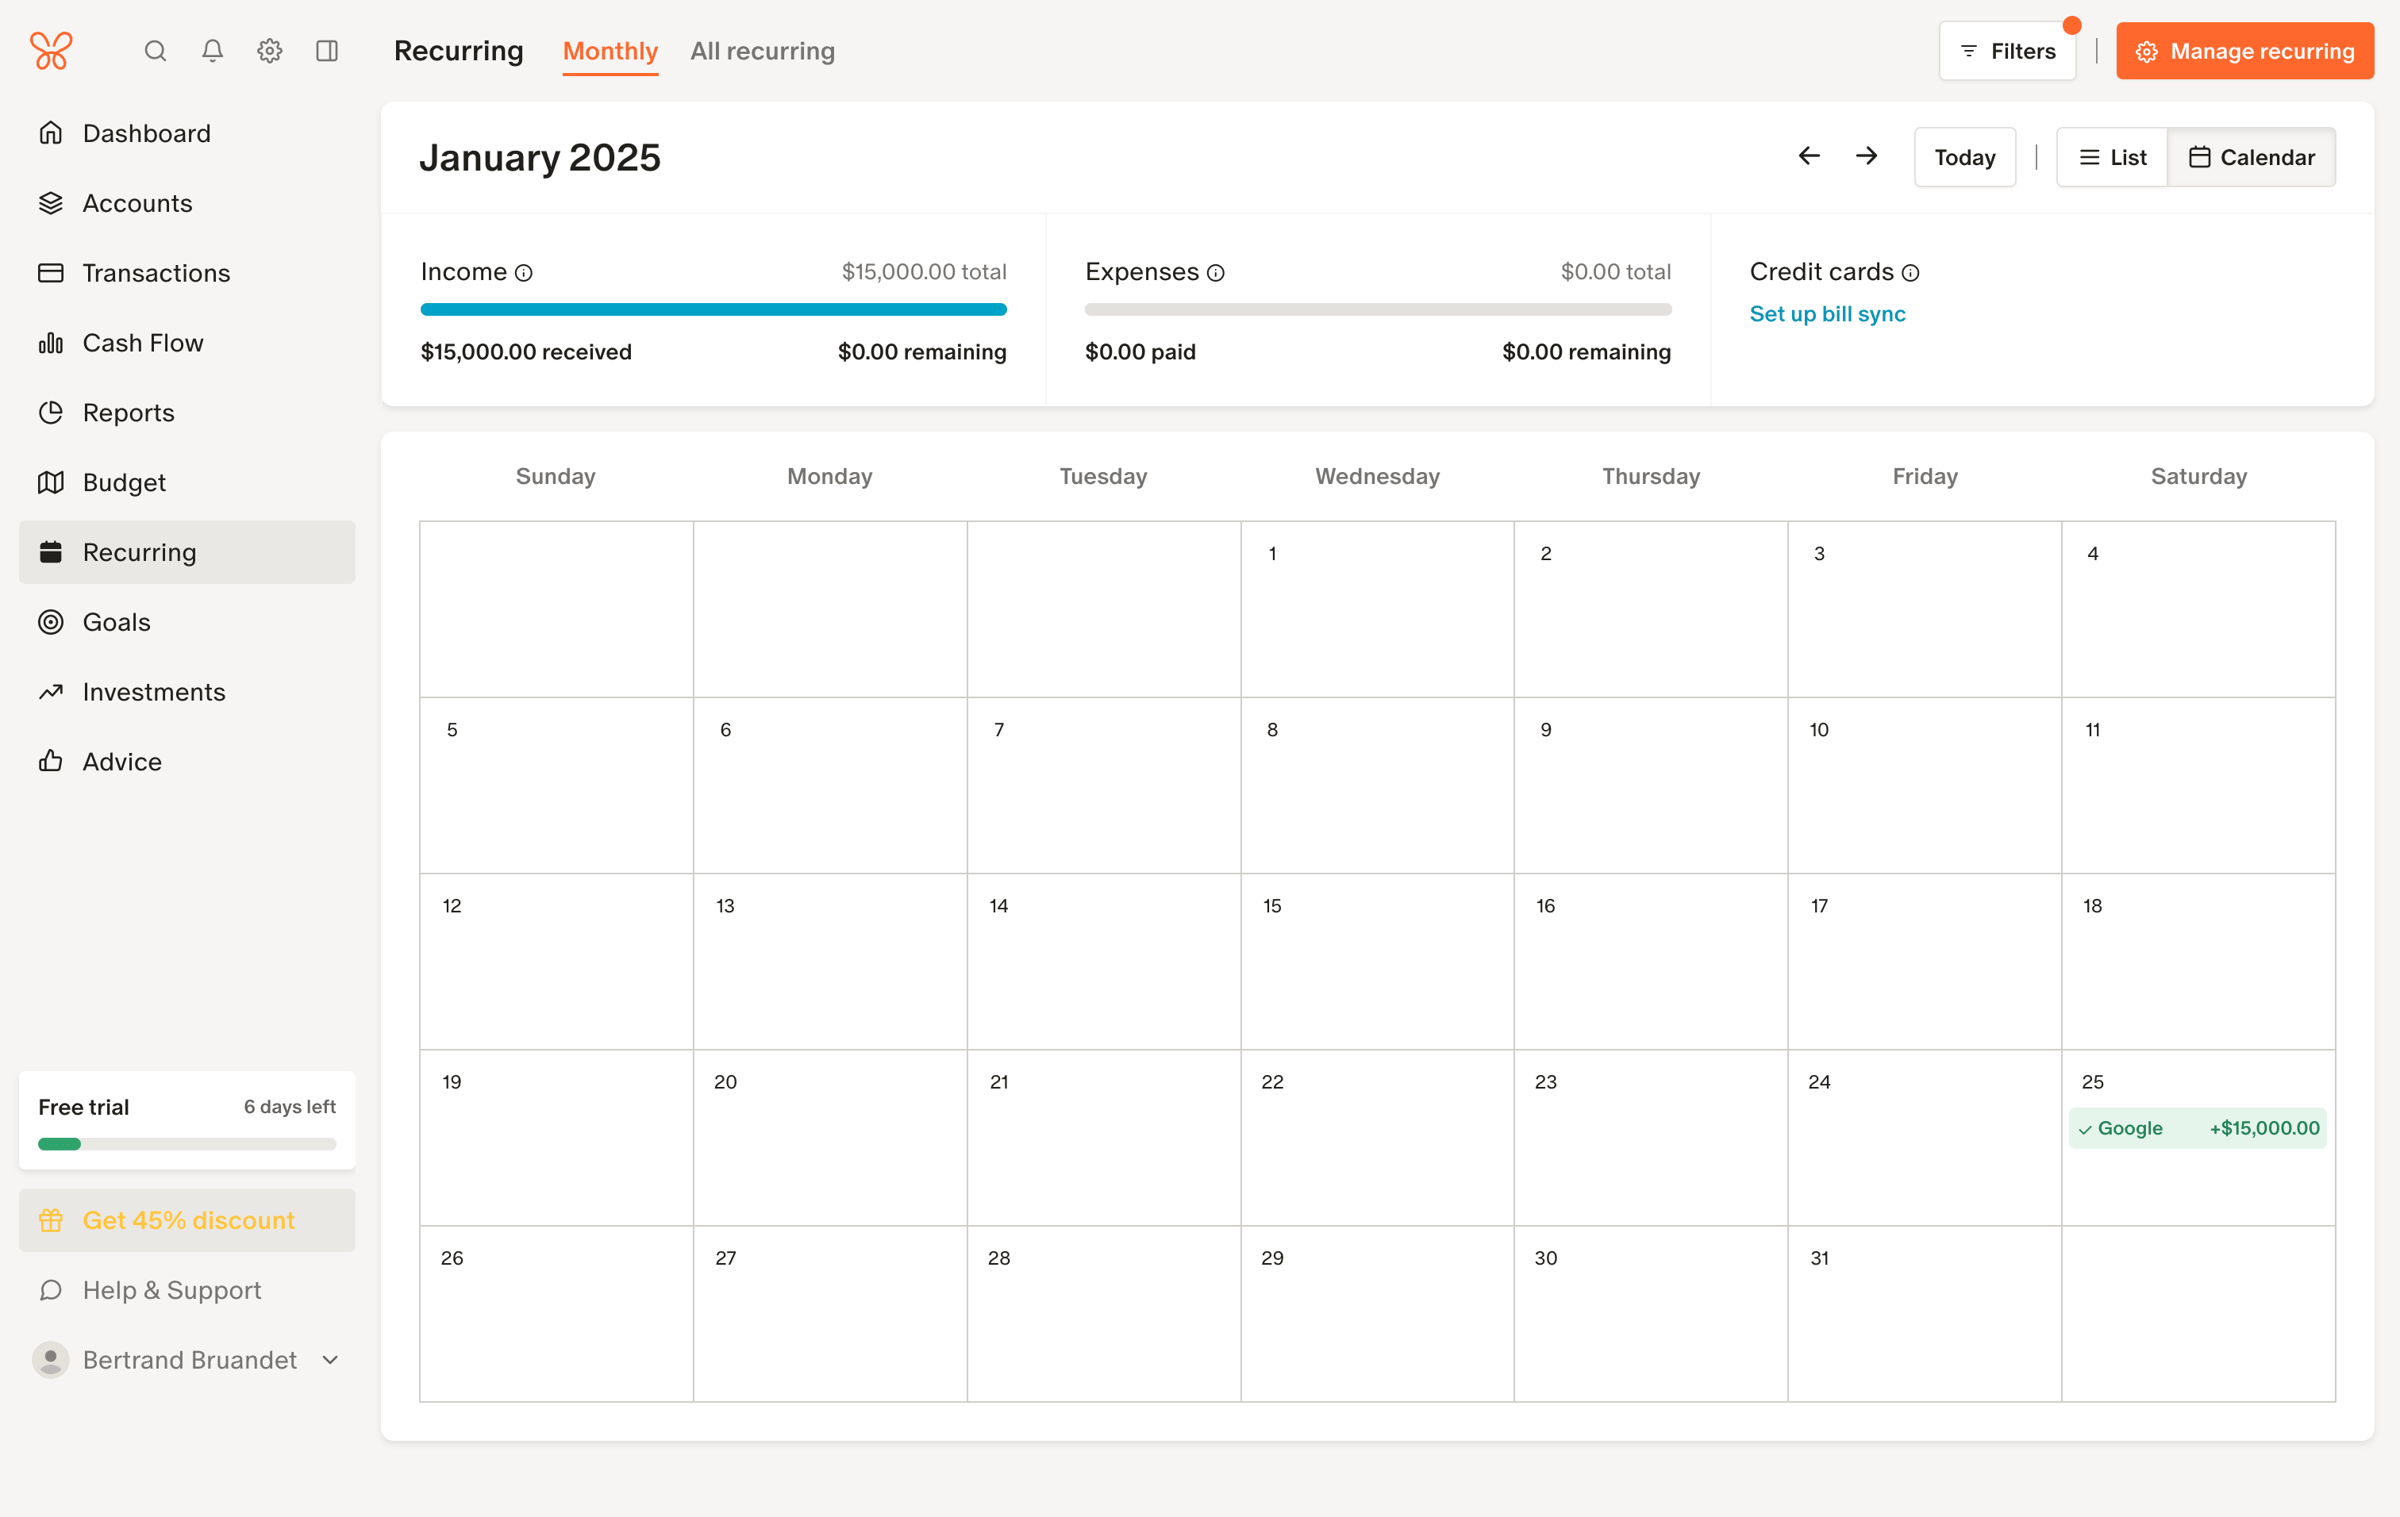Click the Dashboard home icon
Screen dimensions: 2400x1517
pyautogui.click(x=51, y=133)
